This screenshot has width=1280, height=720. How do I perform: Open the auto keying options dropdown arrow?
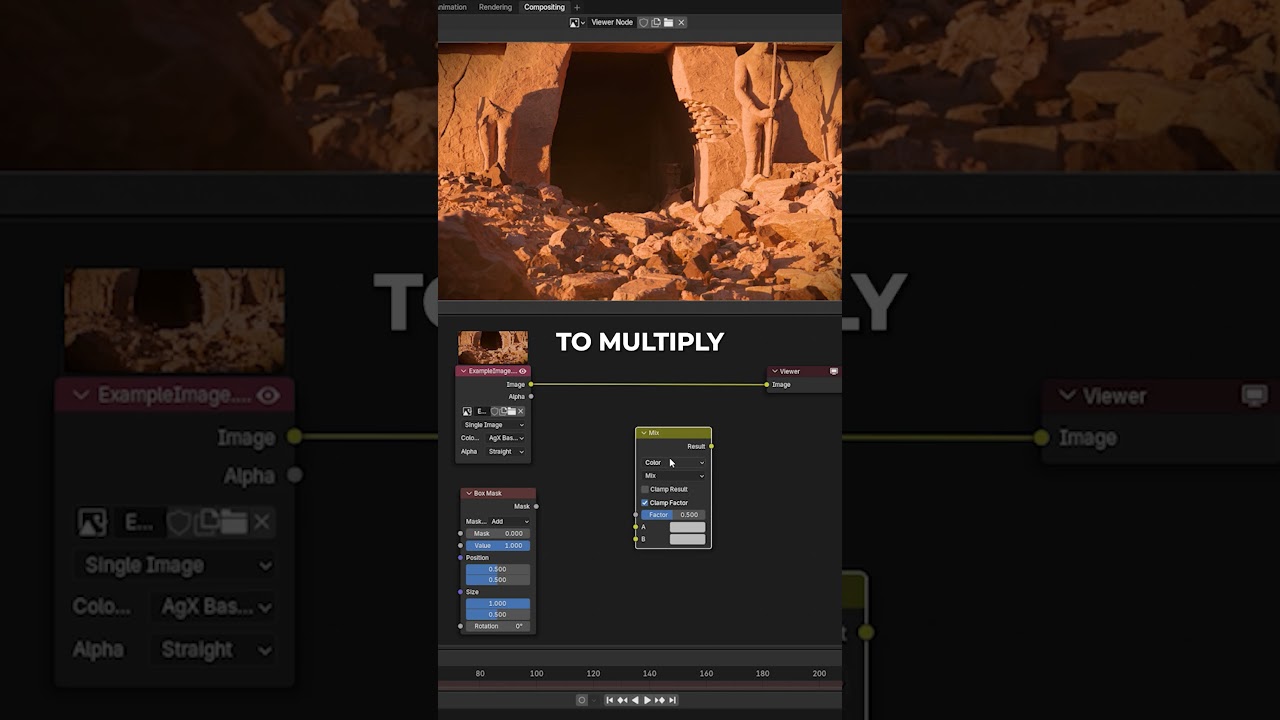[x=593, y=700]
